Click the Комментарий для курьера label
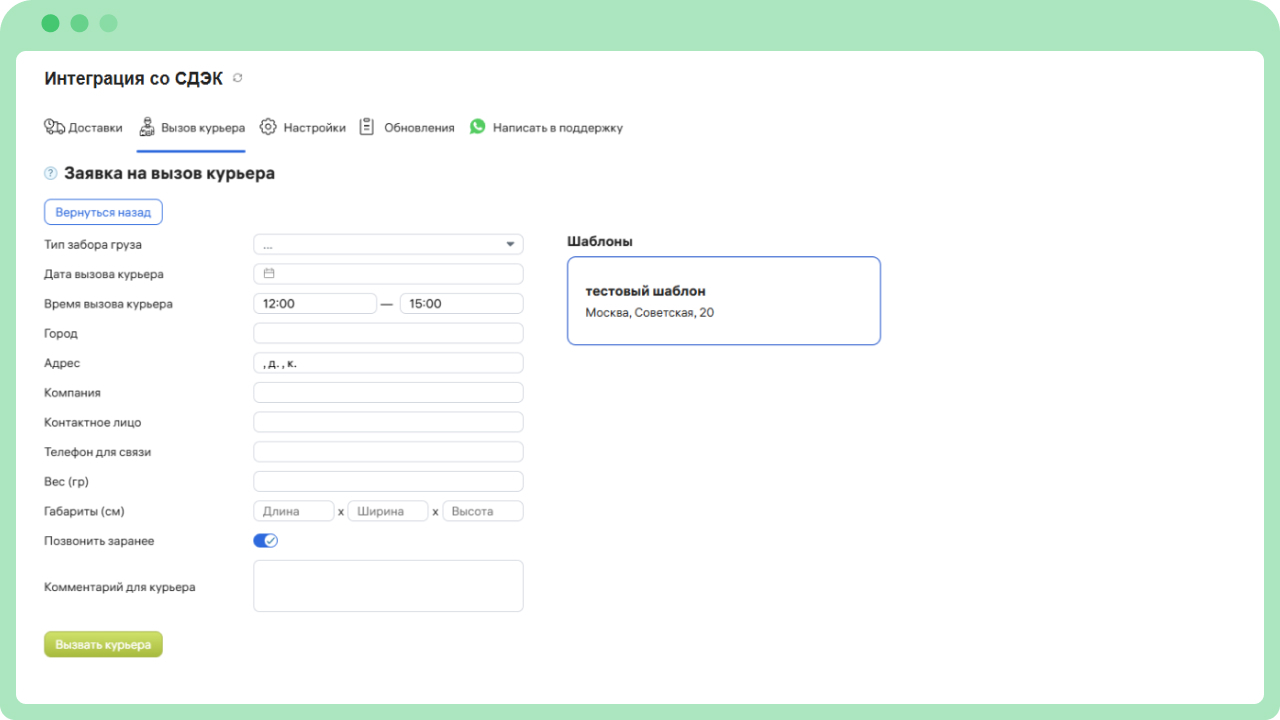The width and height of the screenshot is (1280, 720). pyautogui.click(x=120, y=587)
